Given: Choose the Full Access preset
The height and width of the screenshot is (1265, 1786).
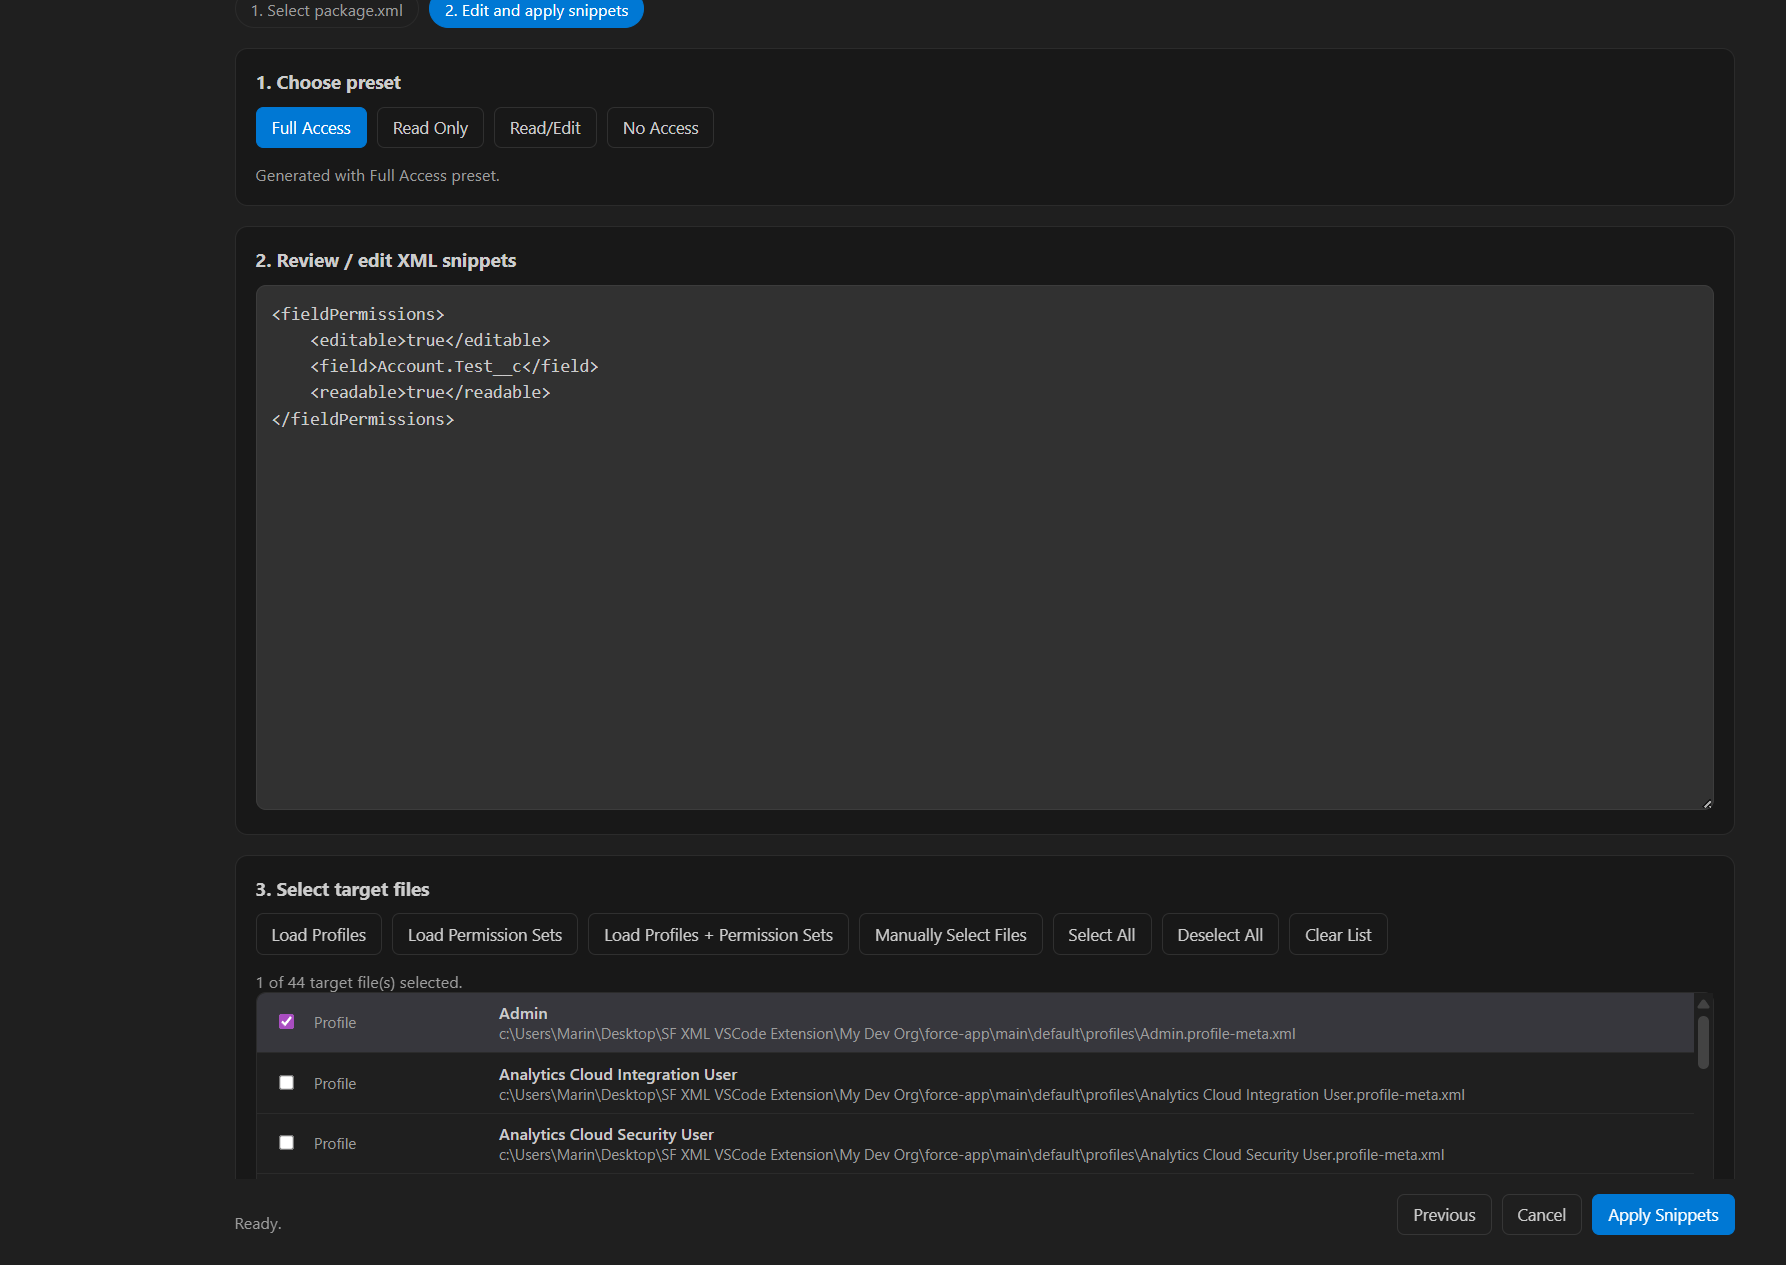Looking at the screenshot, I should click(311, 128).
